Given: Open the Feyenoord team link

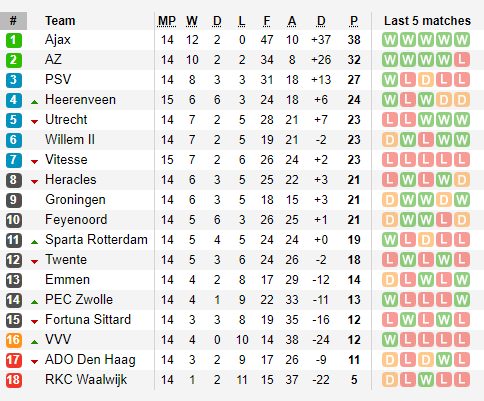Looking at the screenshot, I should pos(76,220).
